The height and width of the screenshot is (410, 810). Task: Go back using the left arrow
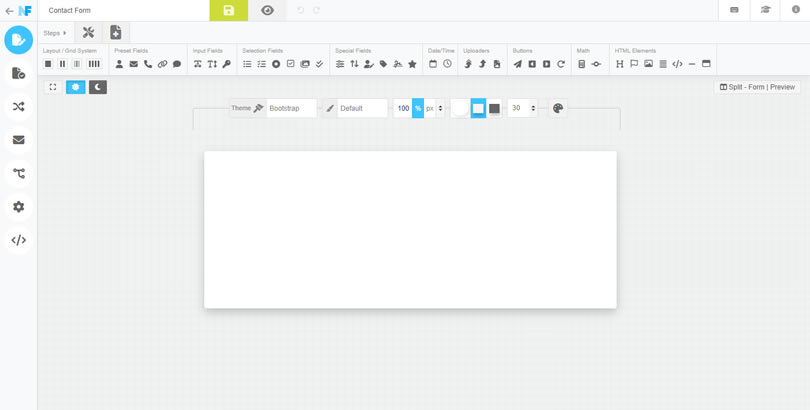(x=9, y=10)
